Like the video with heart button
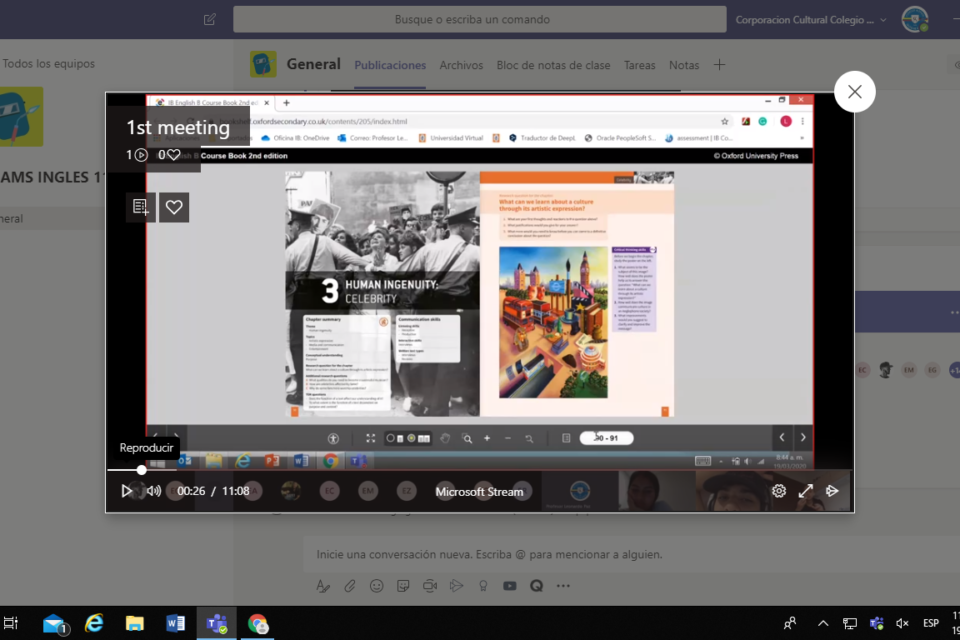960x640 pixels. (174, 207)
